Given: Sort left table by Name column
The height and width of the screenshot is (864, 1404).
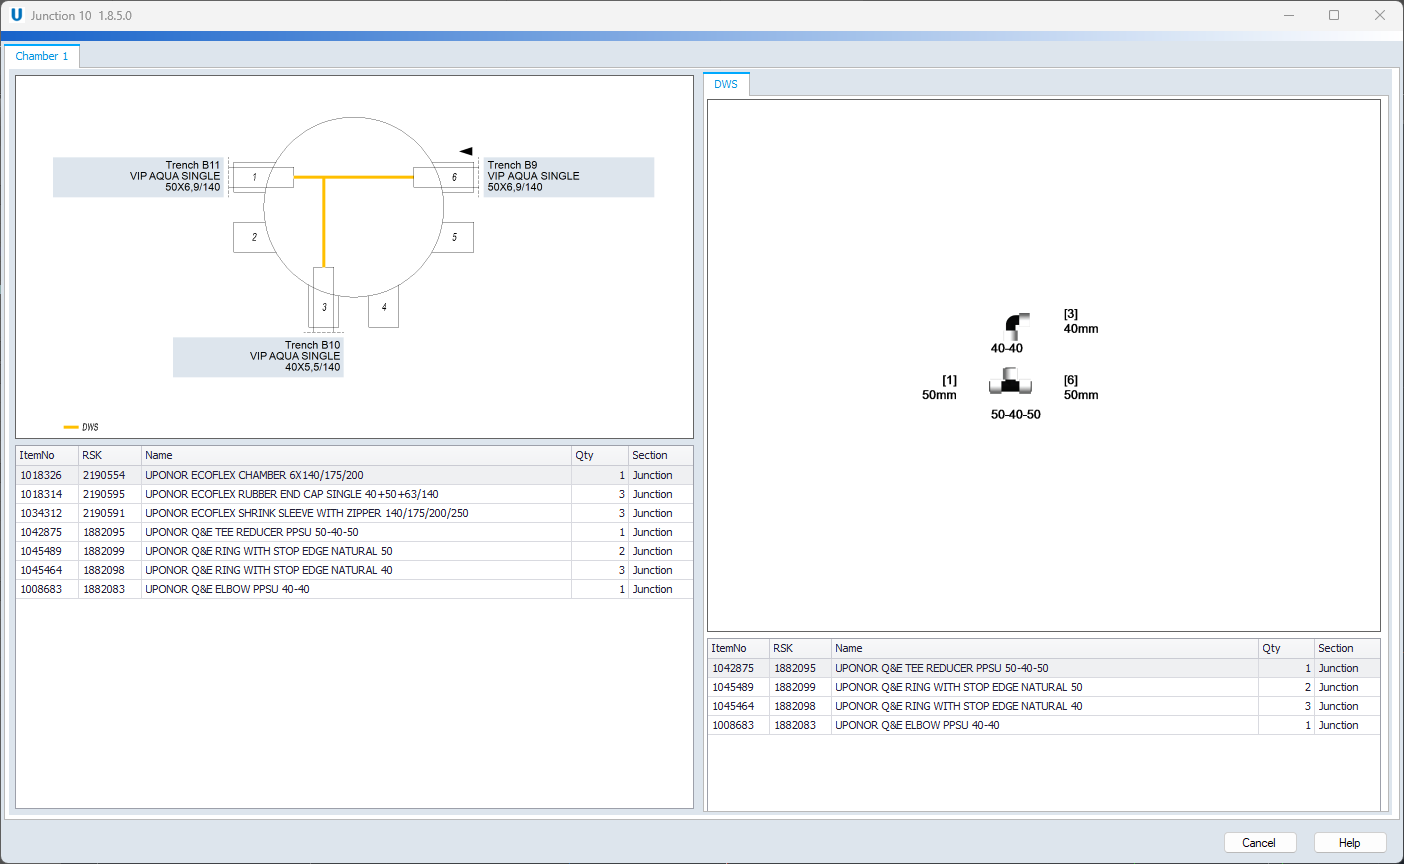Looking at the screenshot, I should click(356, 455).
